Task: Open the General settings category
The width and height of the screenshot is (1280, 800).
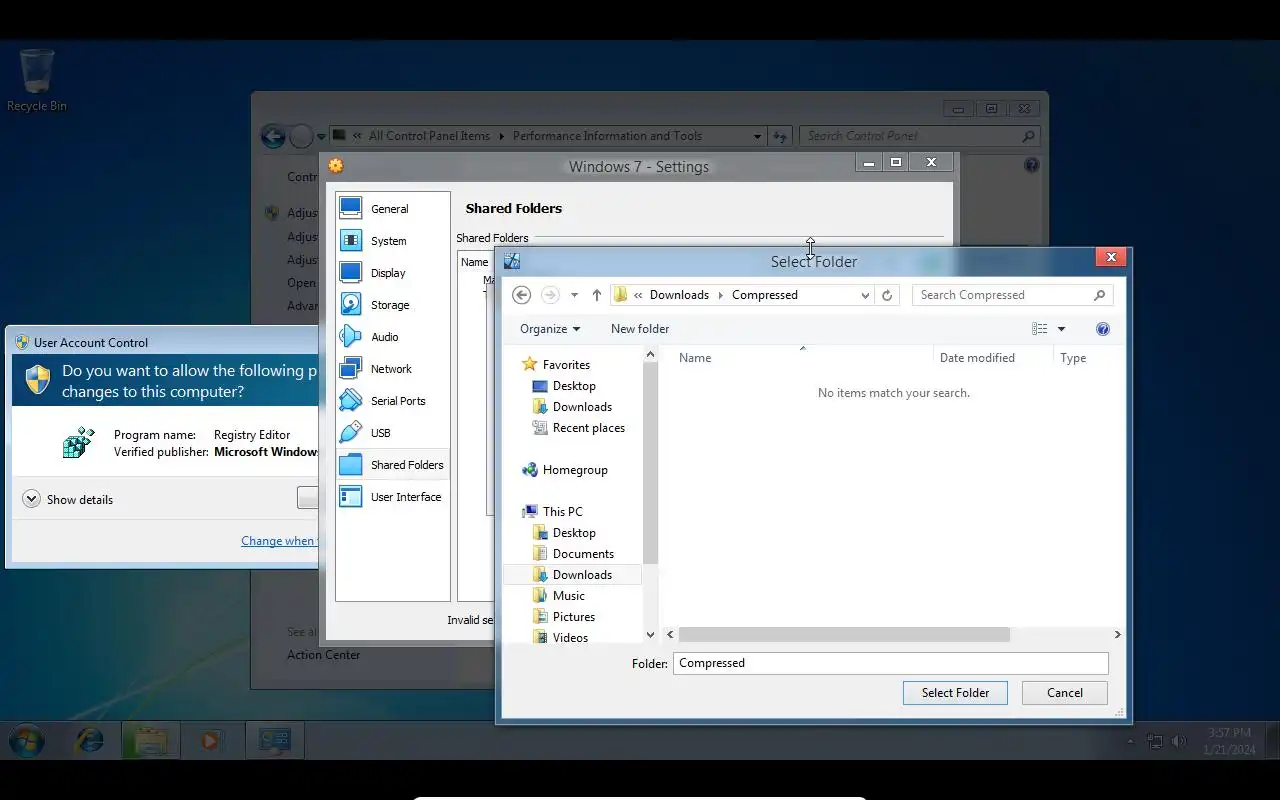Action: [392, 209]
